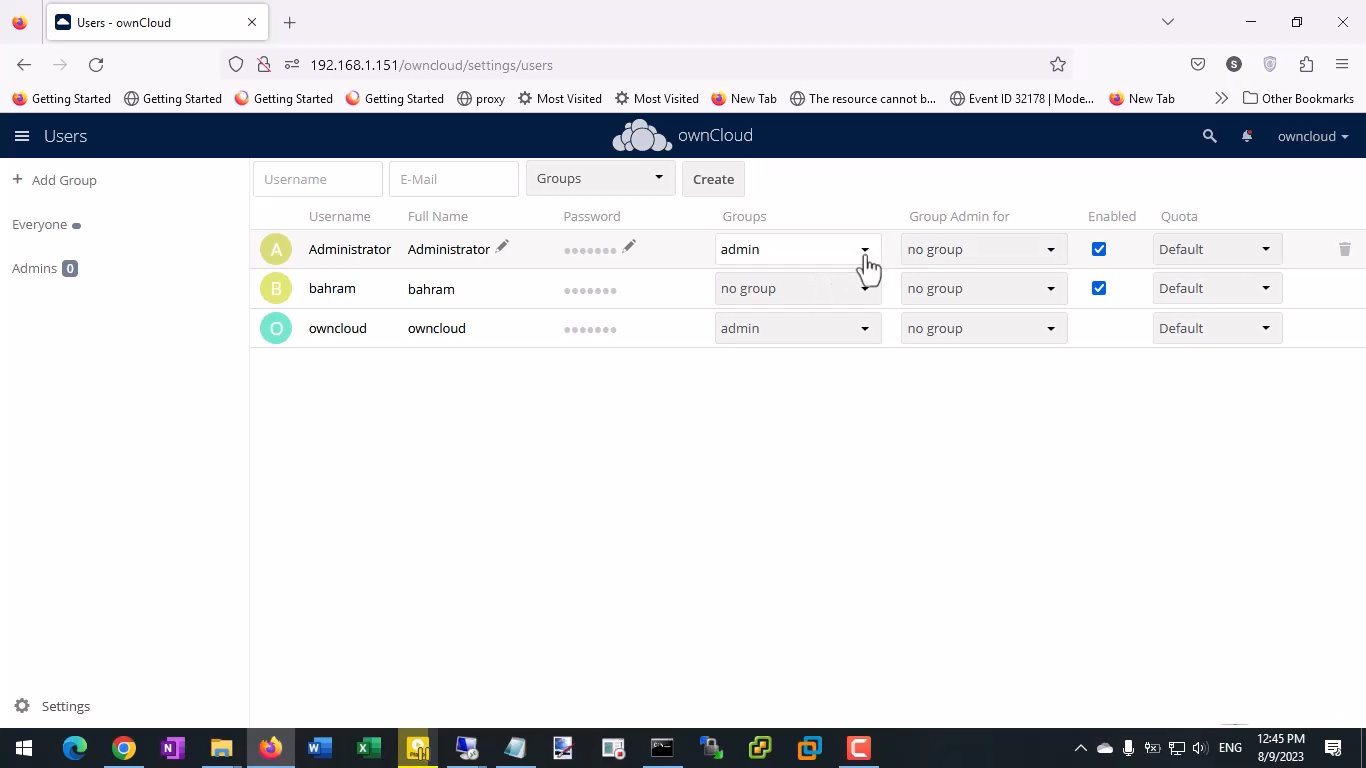Open Other Bookmarks folder
Viewport: 1366px width, 768px height.
tap(1298, 99)
